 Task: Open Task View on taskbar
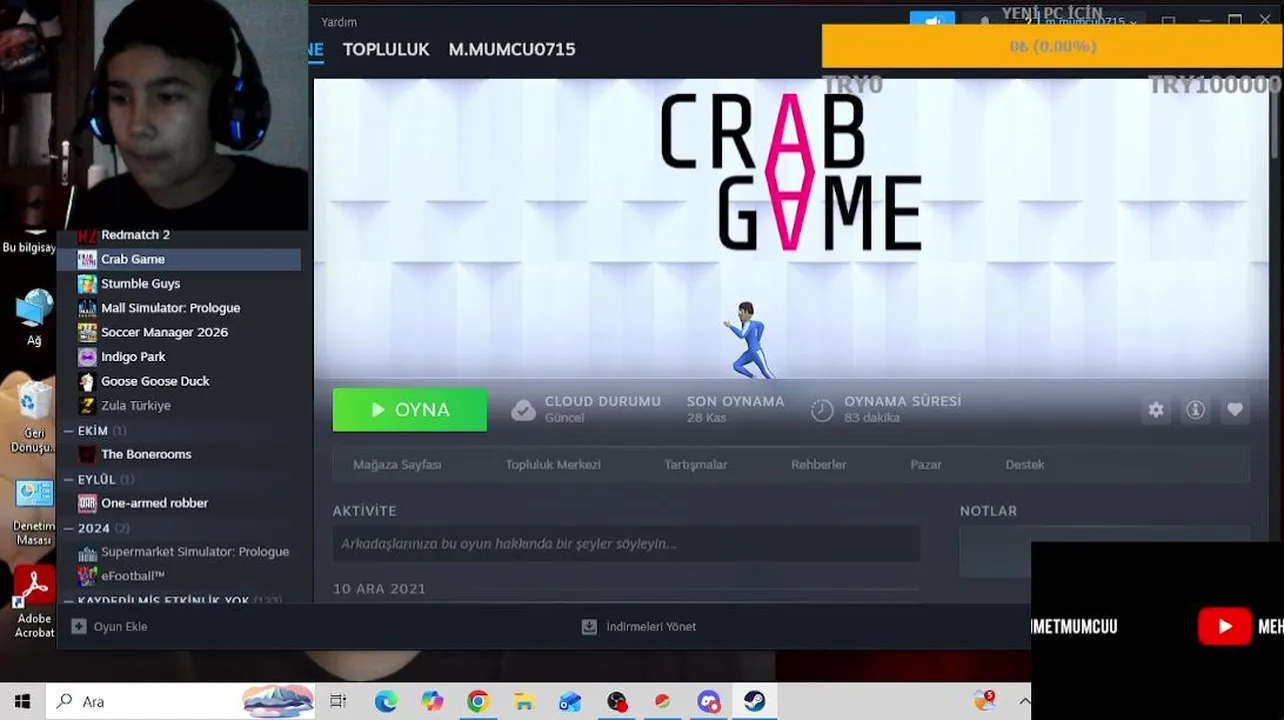338,701
